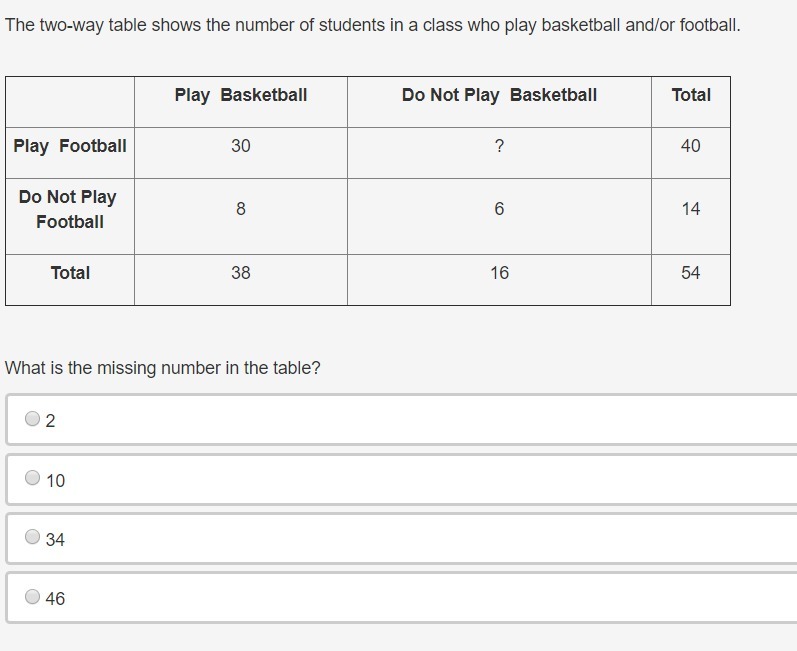Viewport: 797px width, 651px height.
Task: Click the bottom "Total" row label
Action: tap(70, 273)
